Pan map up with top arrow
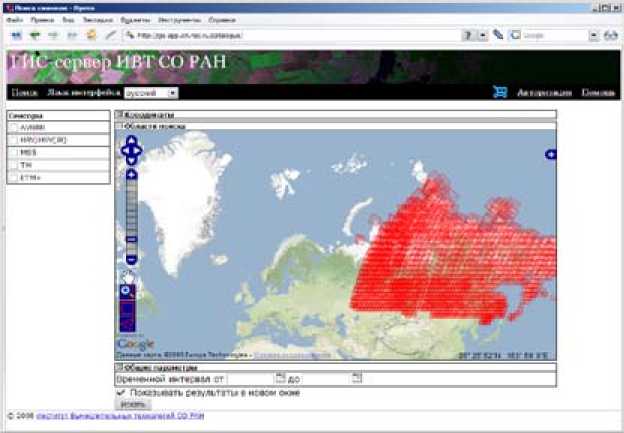The width and height of the screenshot is (624, 433). tap(132, 140)
